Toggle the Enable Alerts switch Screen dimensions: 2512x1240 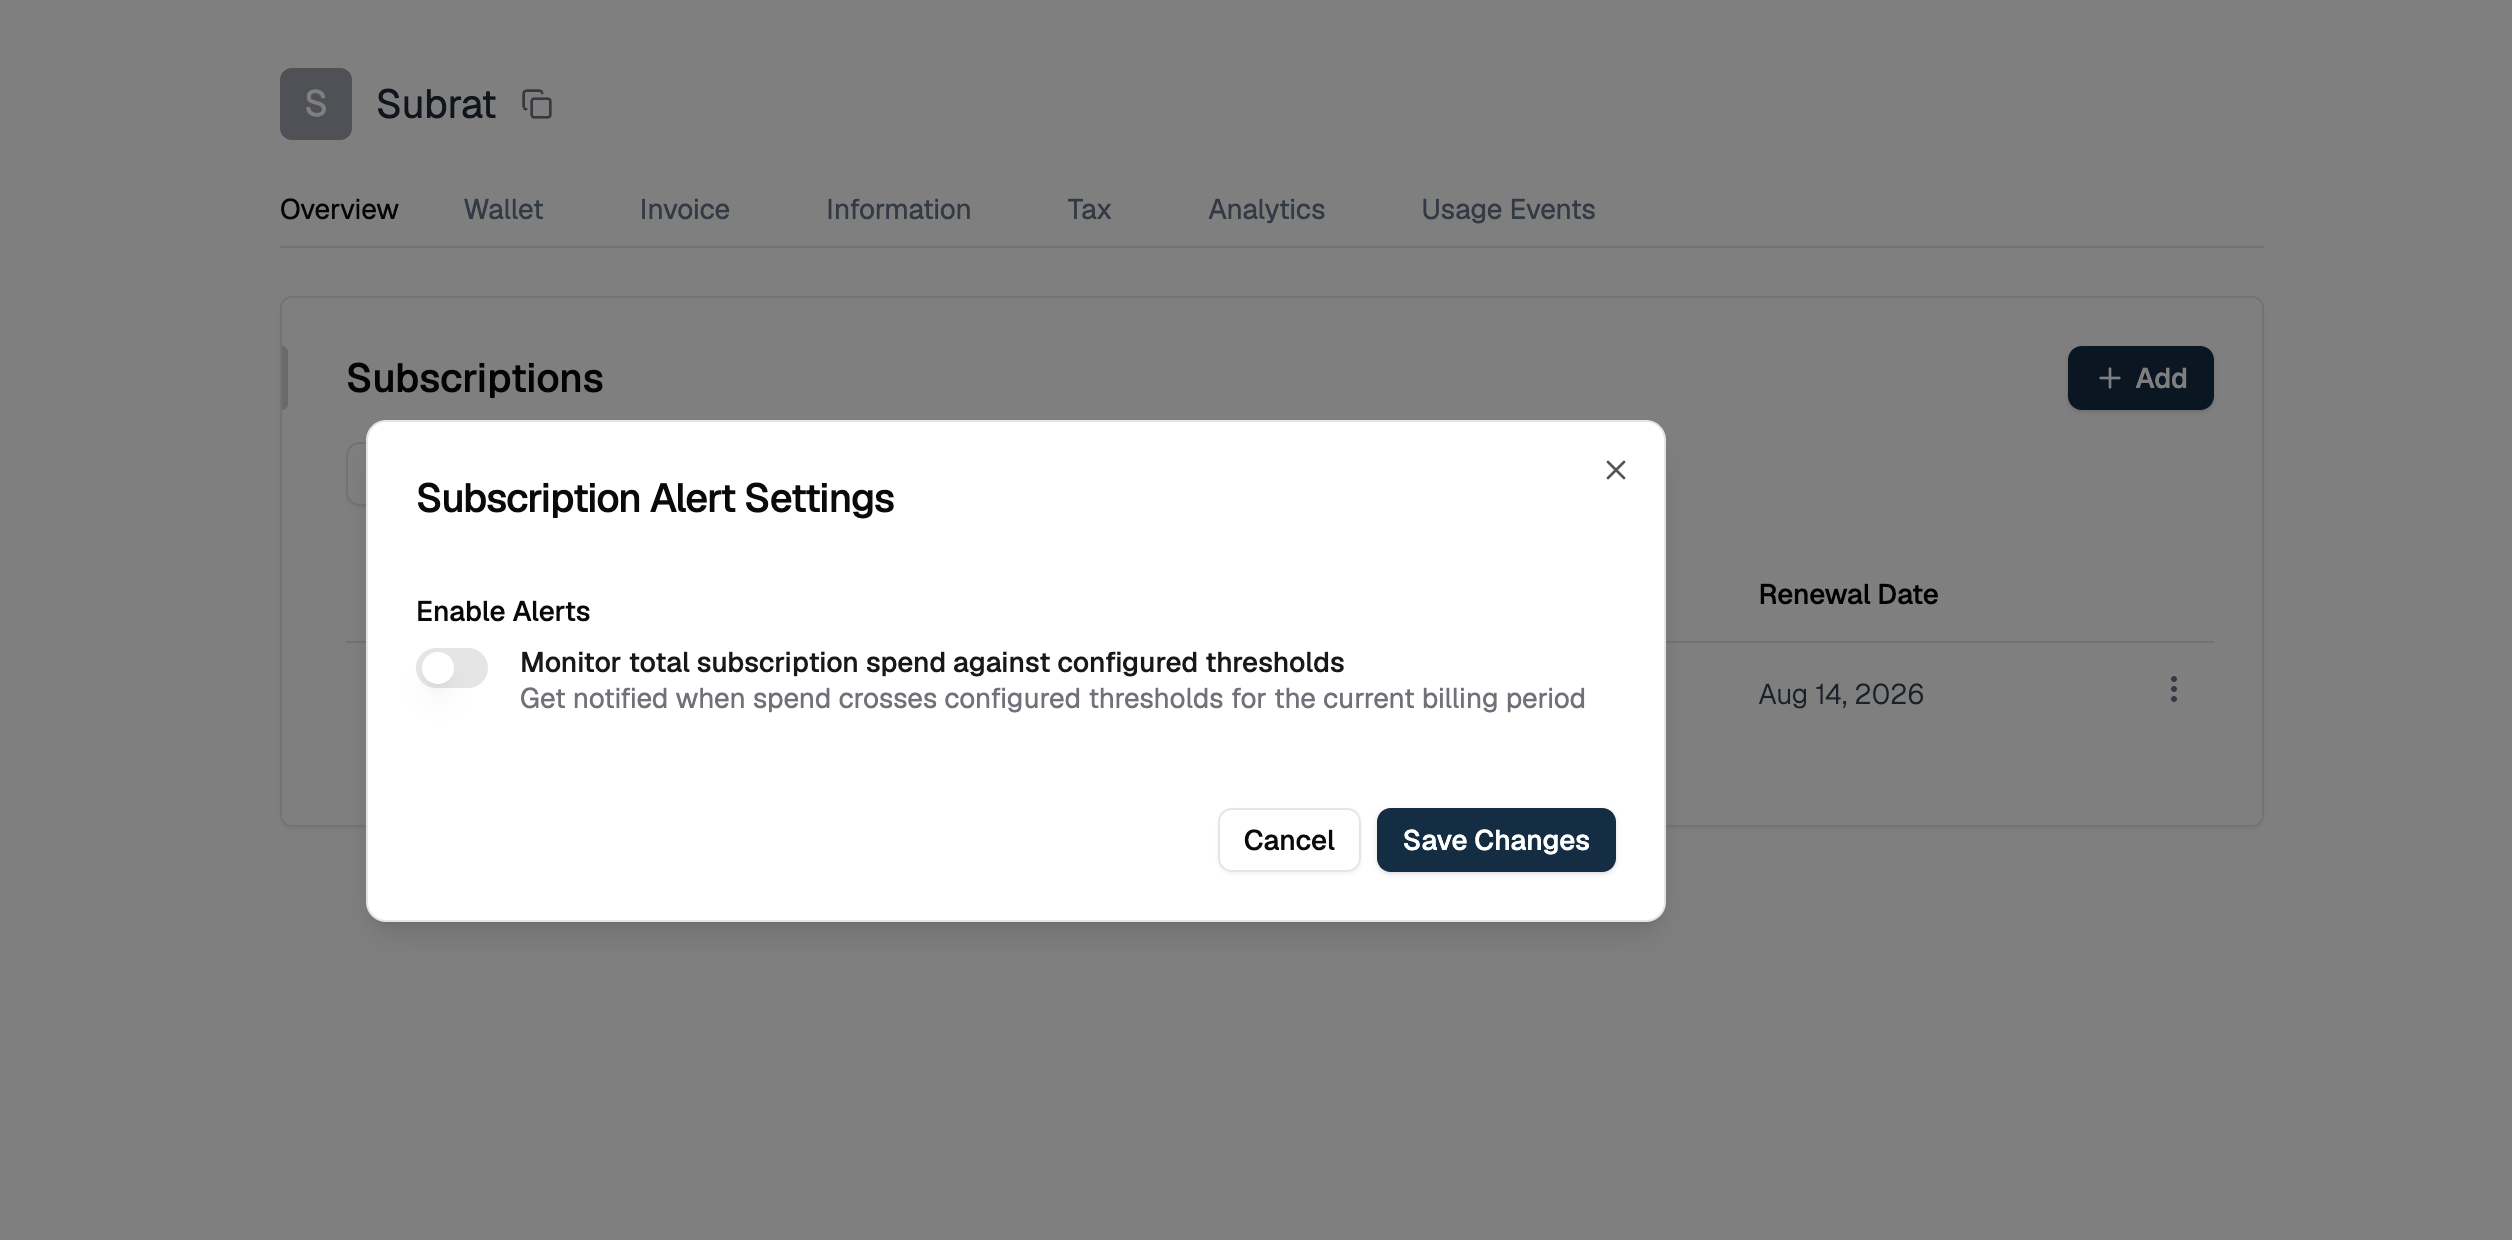click(x=452, y=668)
